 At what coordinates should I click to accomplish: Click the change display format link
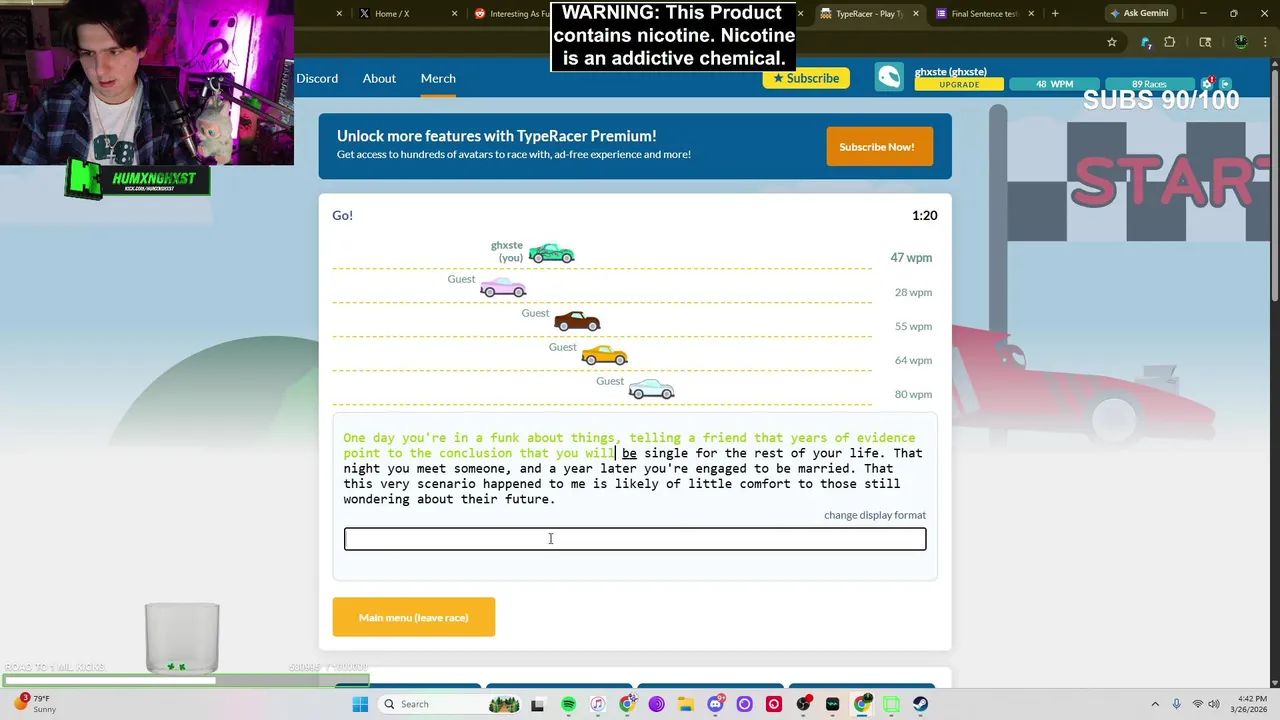click(x=875, y=515)
